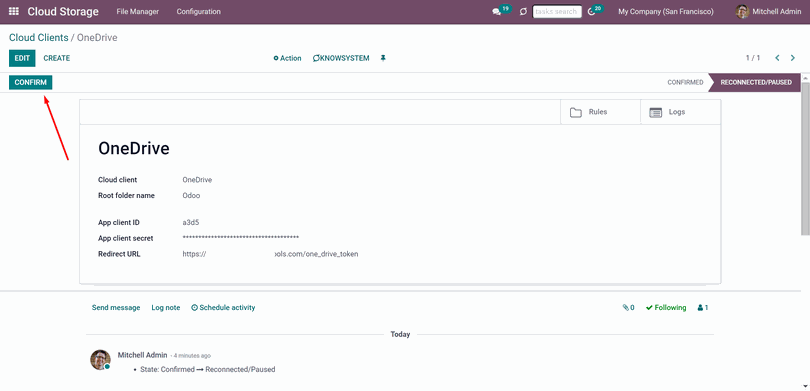
Task: Open the Action dropdown
Action: click(287, 58)
